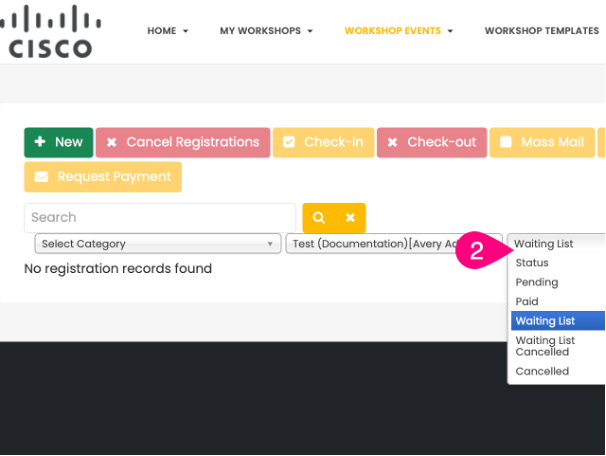606x456 pixels.
Task: Click the Waiting List status dropdown field
Action: pyautogui.click(x=556, y=243)
